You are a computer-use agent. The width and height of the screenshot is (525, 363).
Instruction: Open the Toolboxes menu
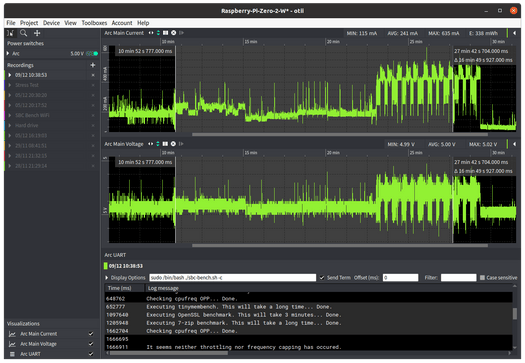tap(94, 23)
